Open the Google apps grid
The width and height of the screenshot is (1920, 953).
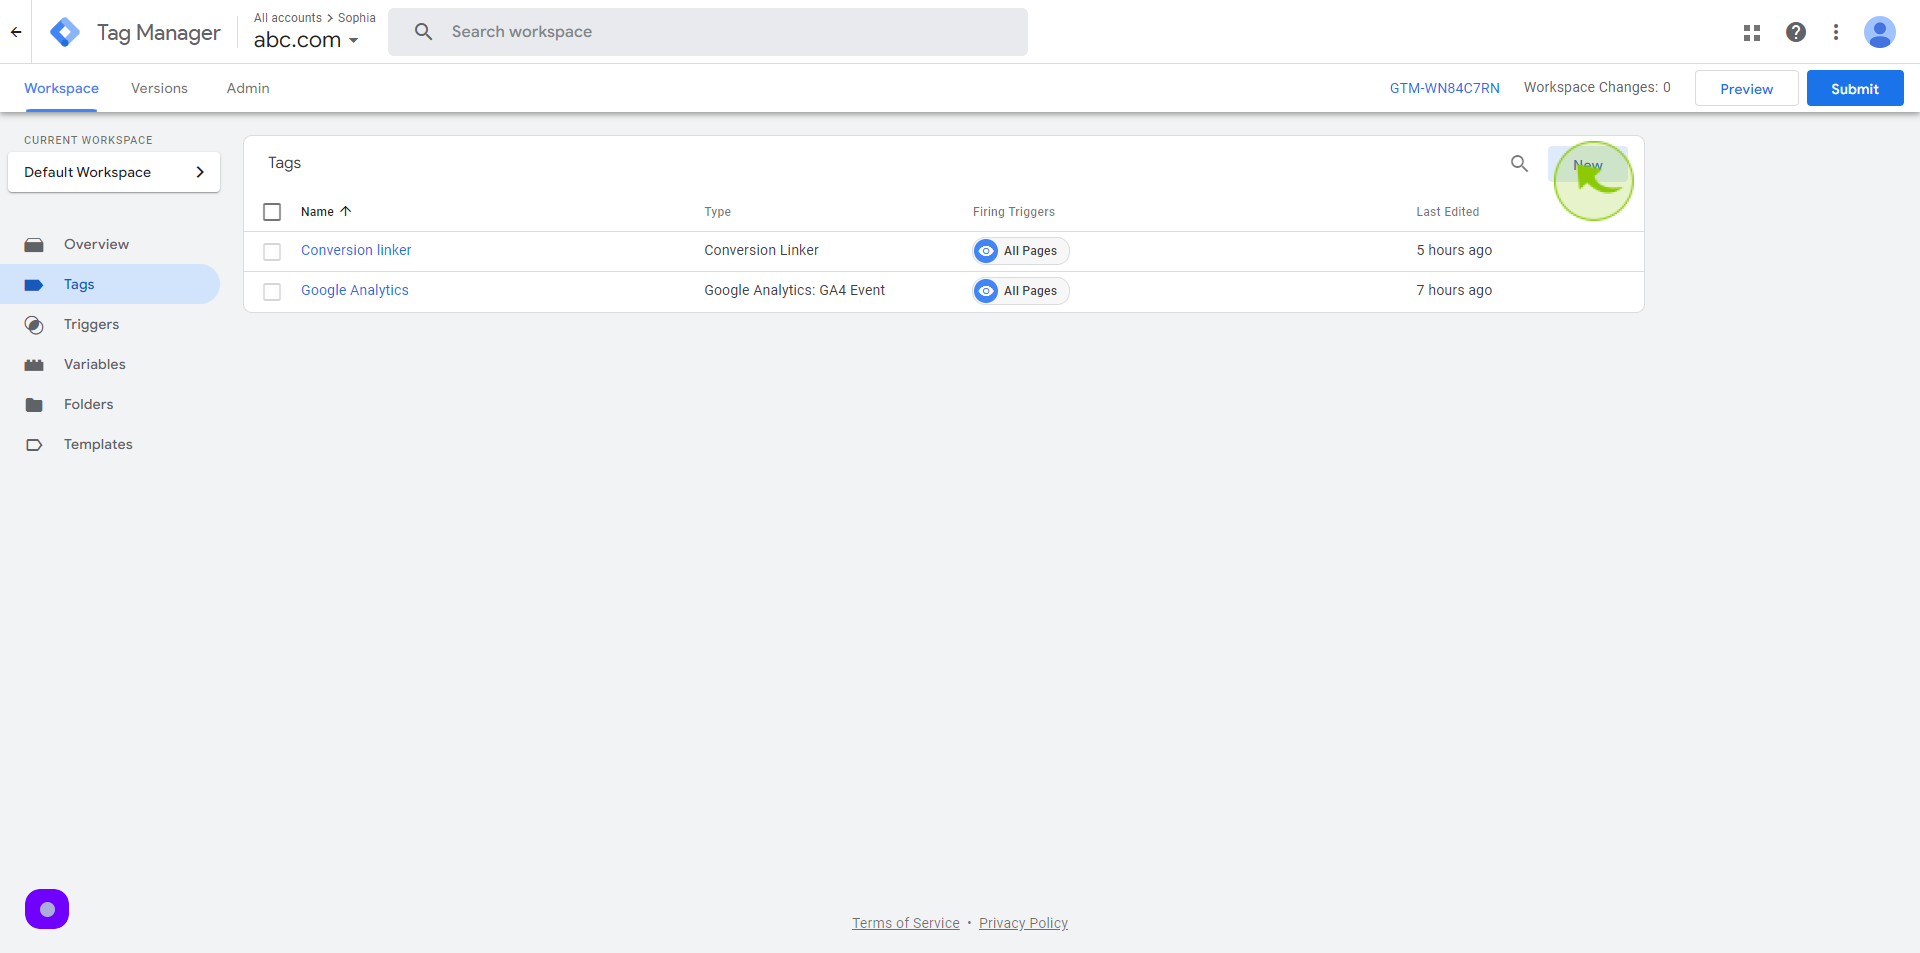point(1752,32)
